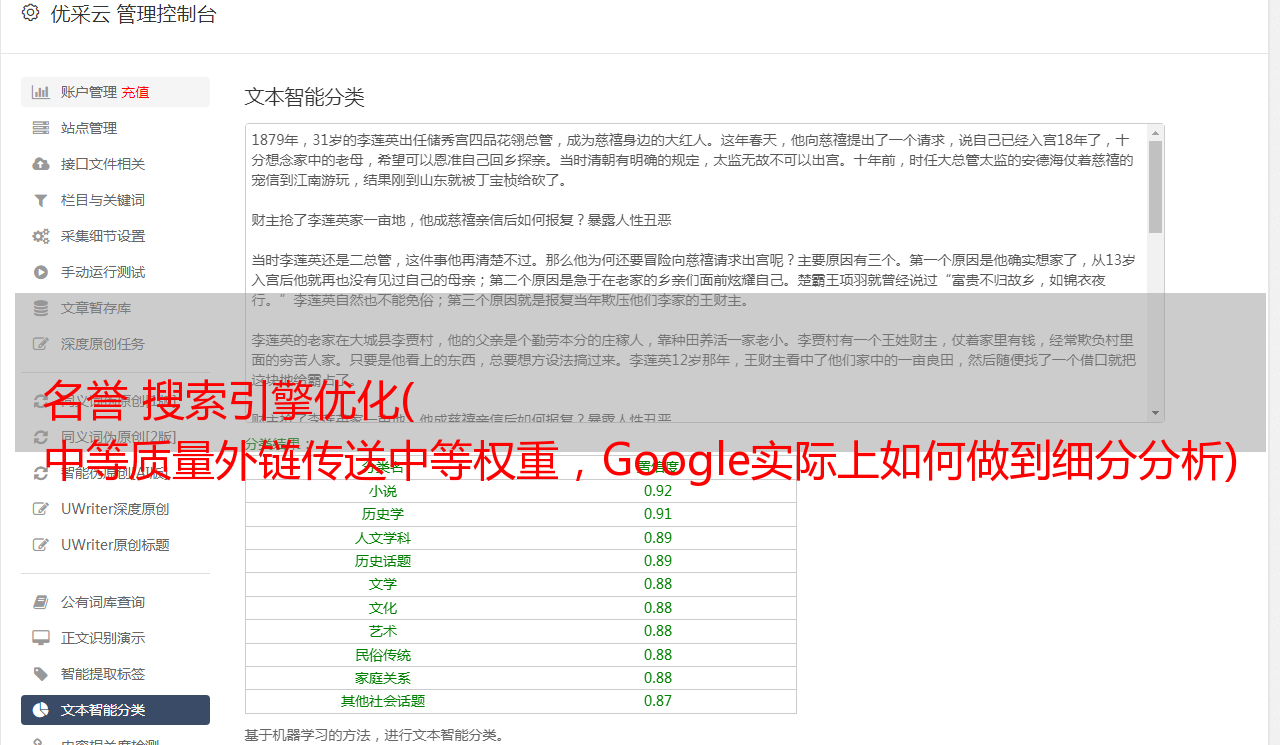Click the 优采云 管理控制台 header title

click(x=133, y=14)
